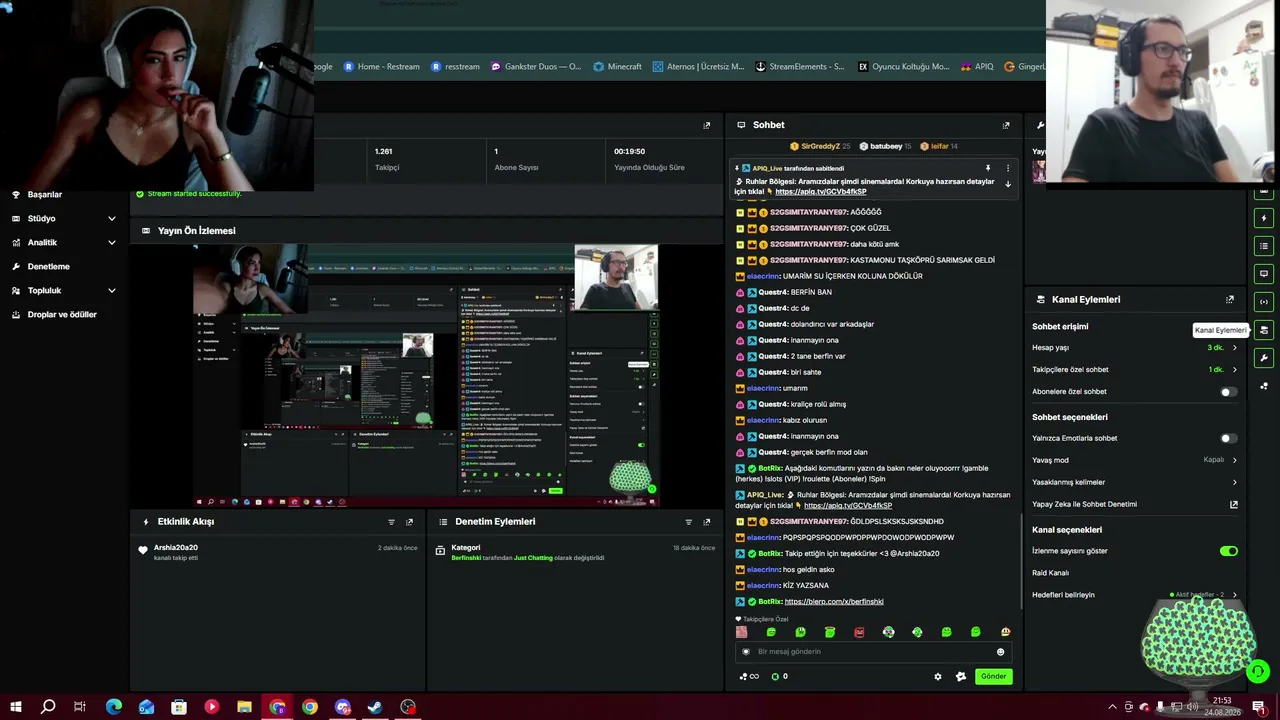Click the Gönder send button

click(x=993, y=677)
